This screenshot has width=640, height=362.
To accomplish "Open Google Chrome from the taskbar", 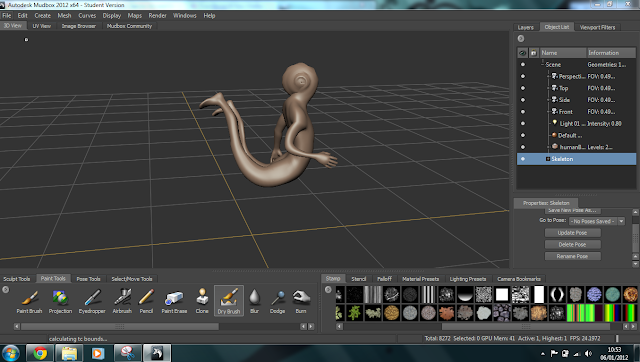I will pos(40,353).
